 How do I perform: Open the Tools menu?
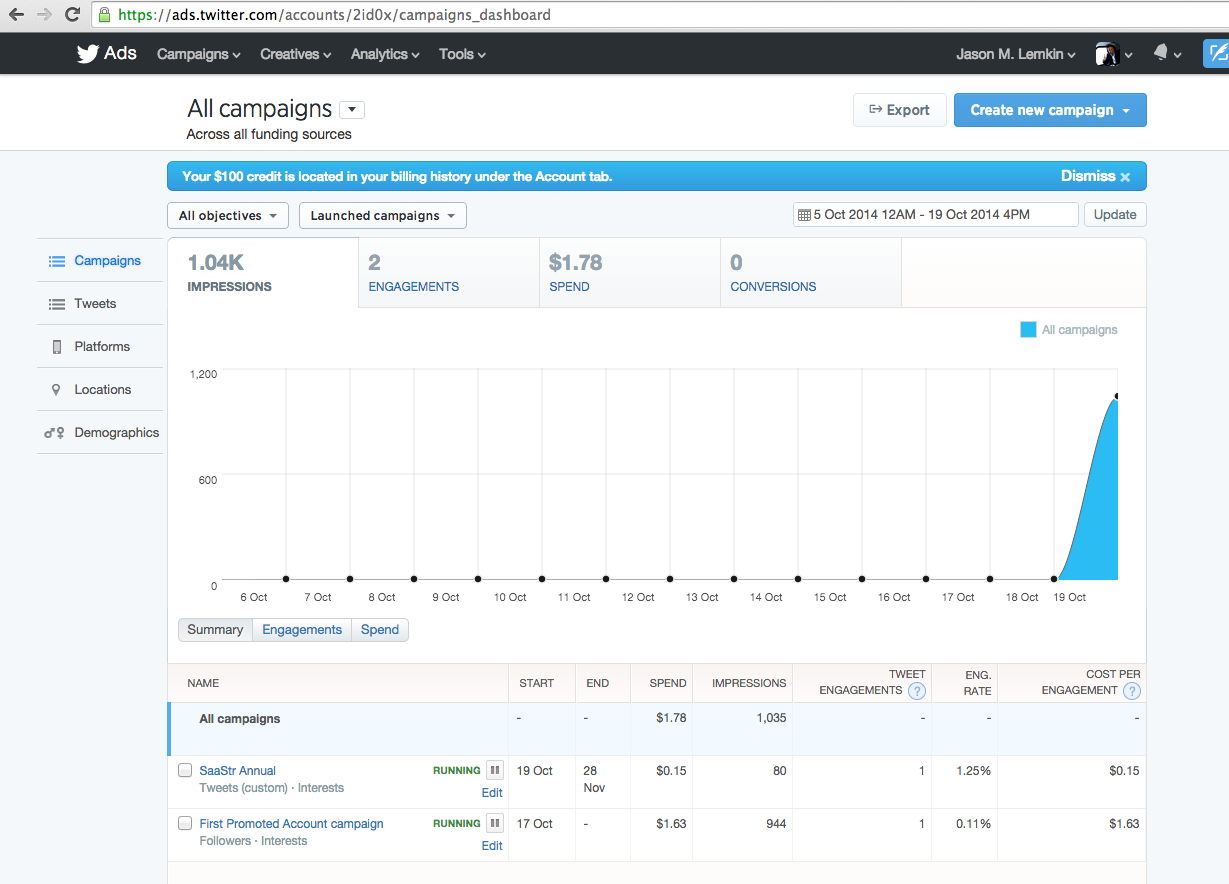[462, 54]
